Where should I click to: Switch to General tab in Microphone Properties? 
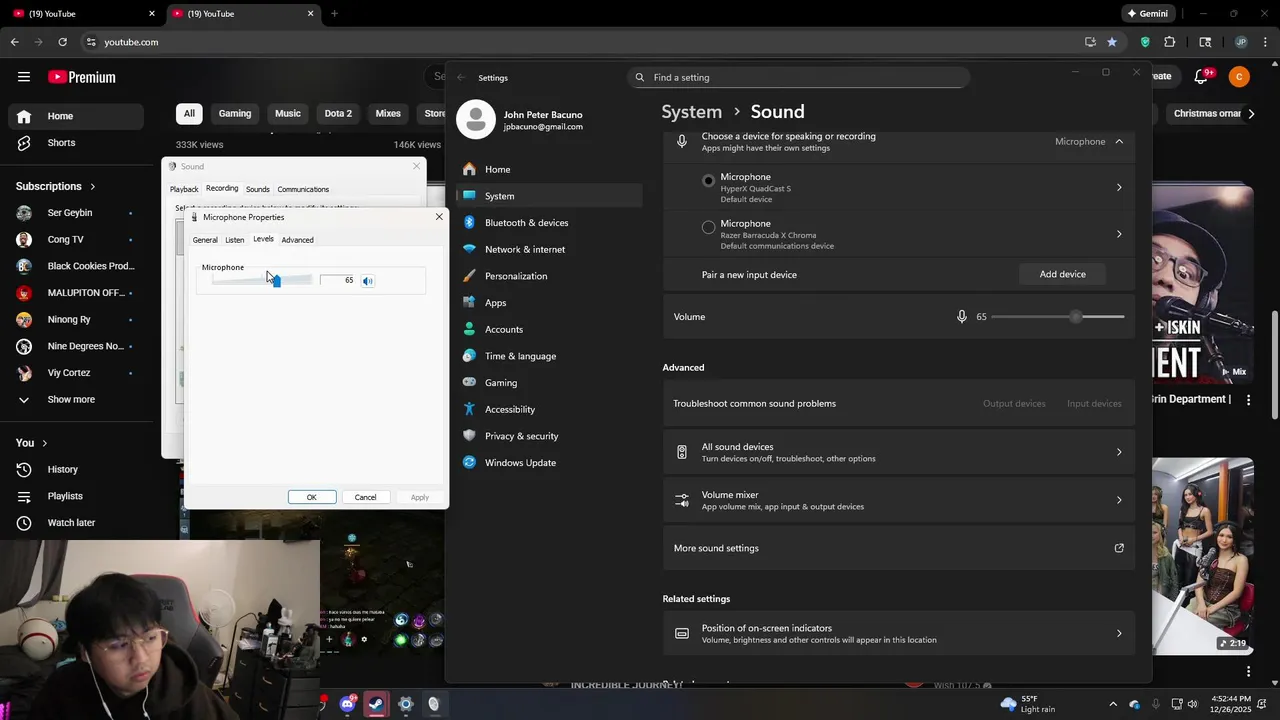tap(205, 240)
